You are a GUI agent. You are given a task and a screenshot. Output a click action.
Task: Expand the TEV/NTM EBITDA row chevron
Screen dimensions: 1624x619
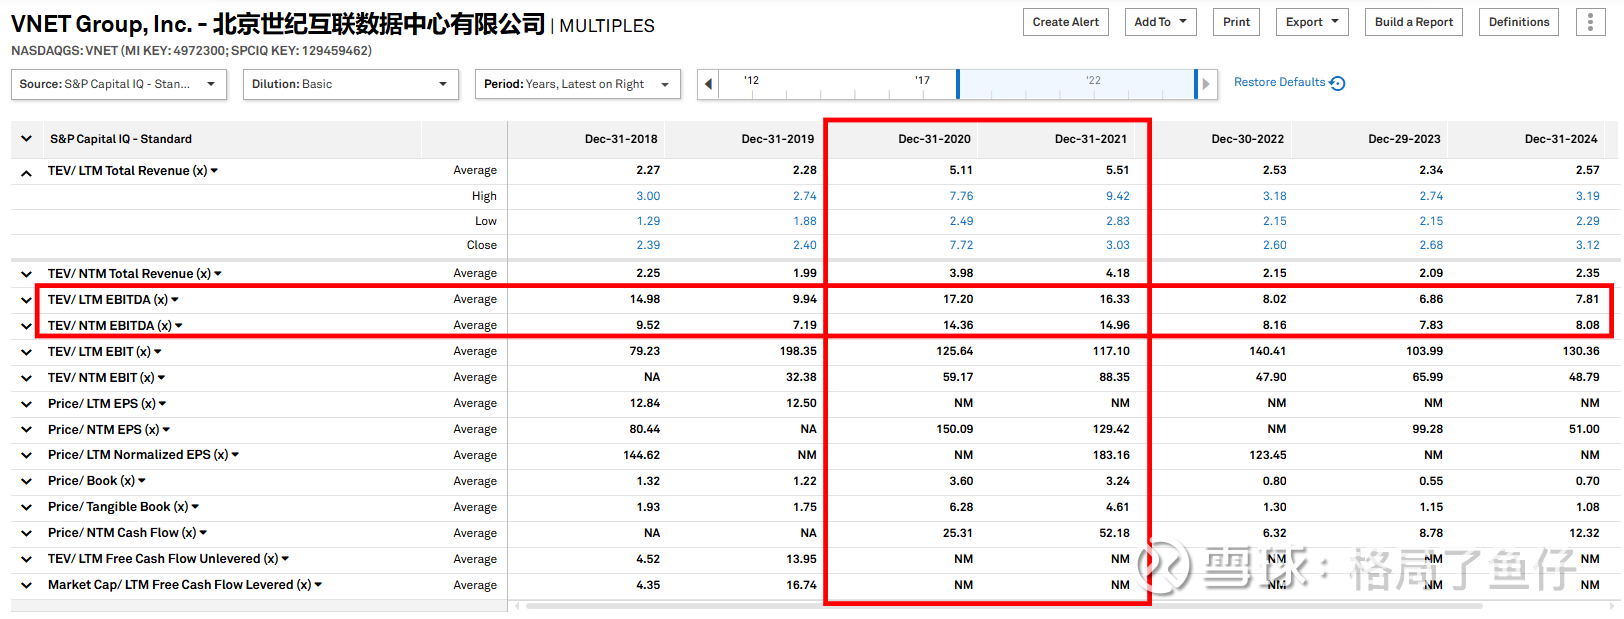coord(27,326)
